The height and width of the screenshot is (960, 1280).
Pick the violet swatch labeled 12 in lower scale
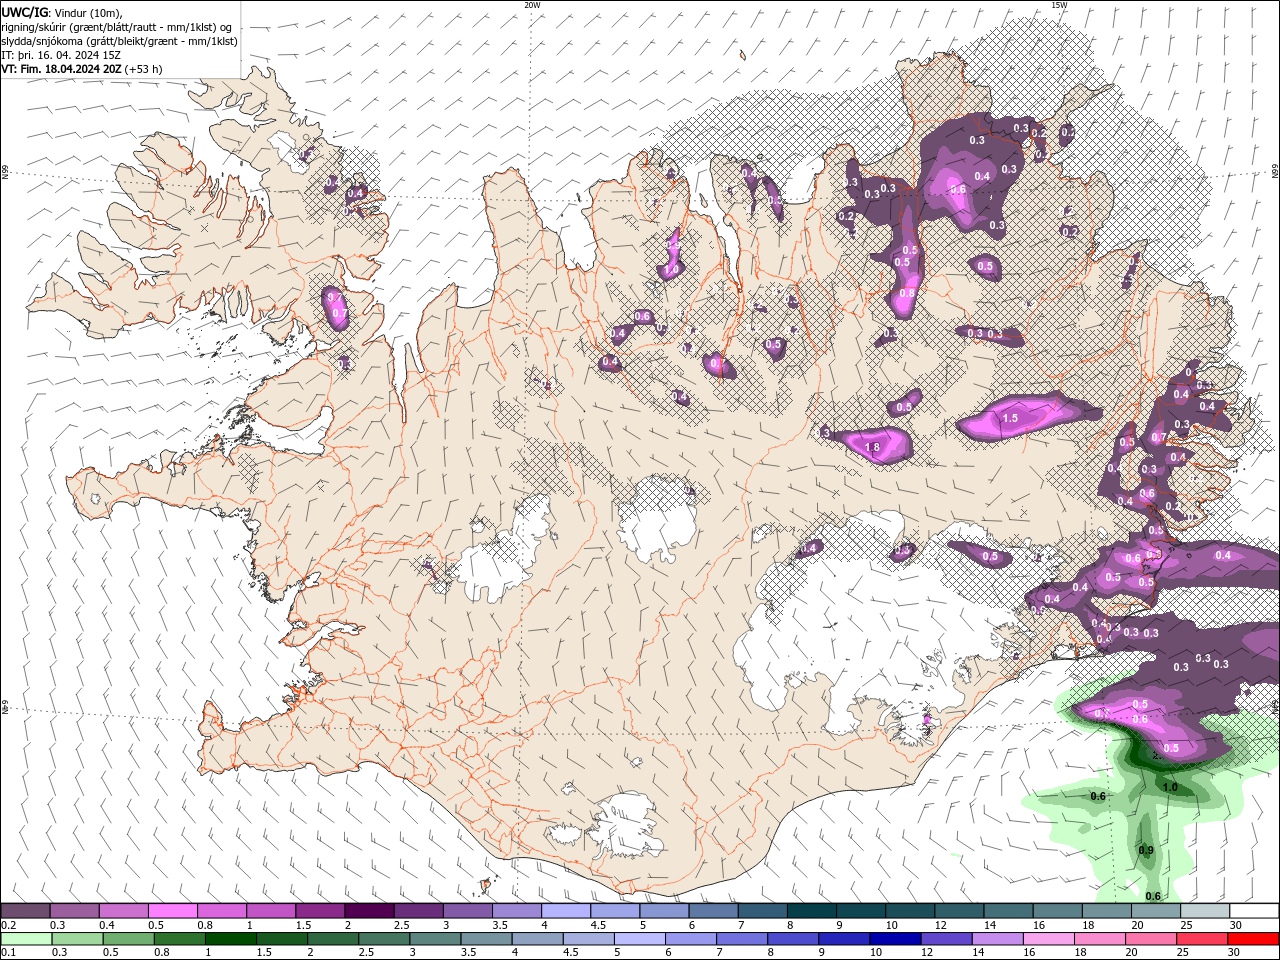click(x=946, y=939)
